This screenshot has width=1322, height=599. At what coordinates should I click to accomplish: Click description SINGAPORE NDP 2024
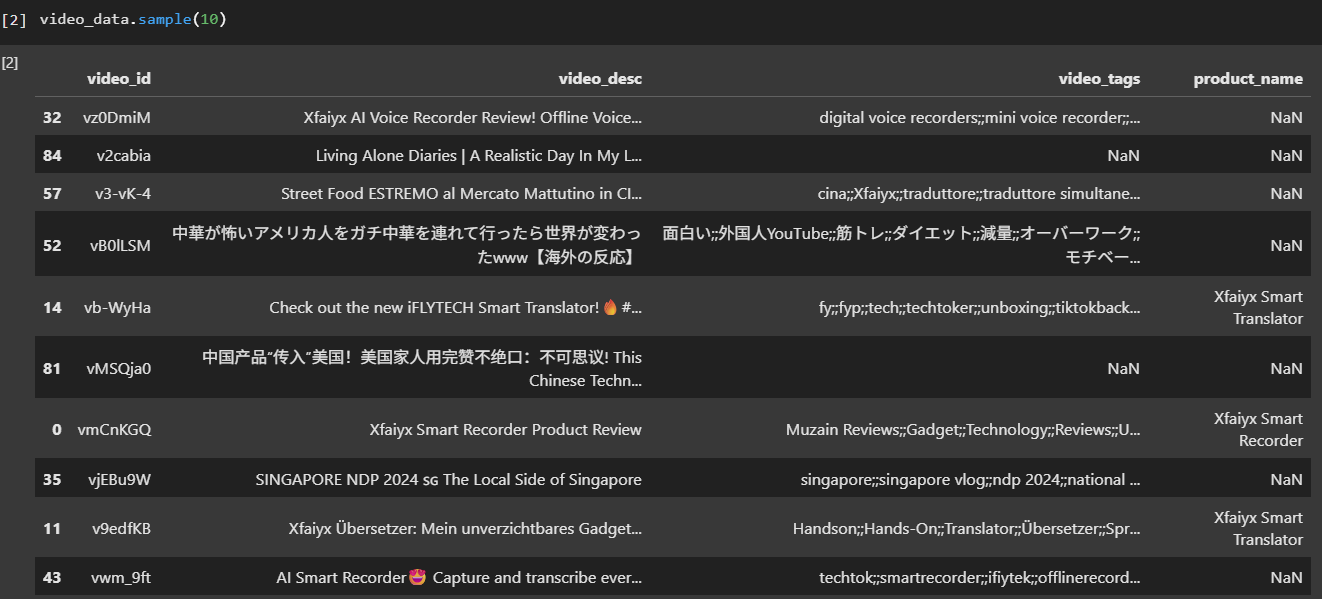pos(449,480)
